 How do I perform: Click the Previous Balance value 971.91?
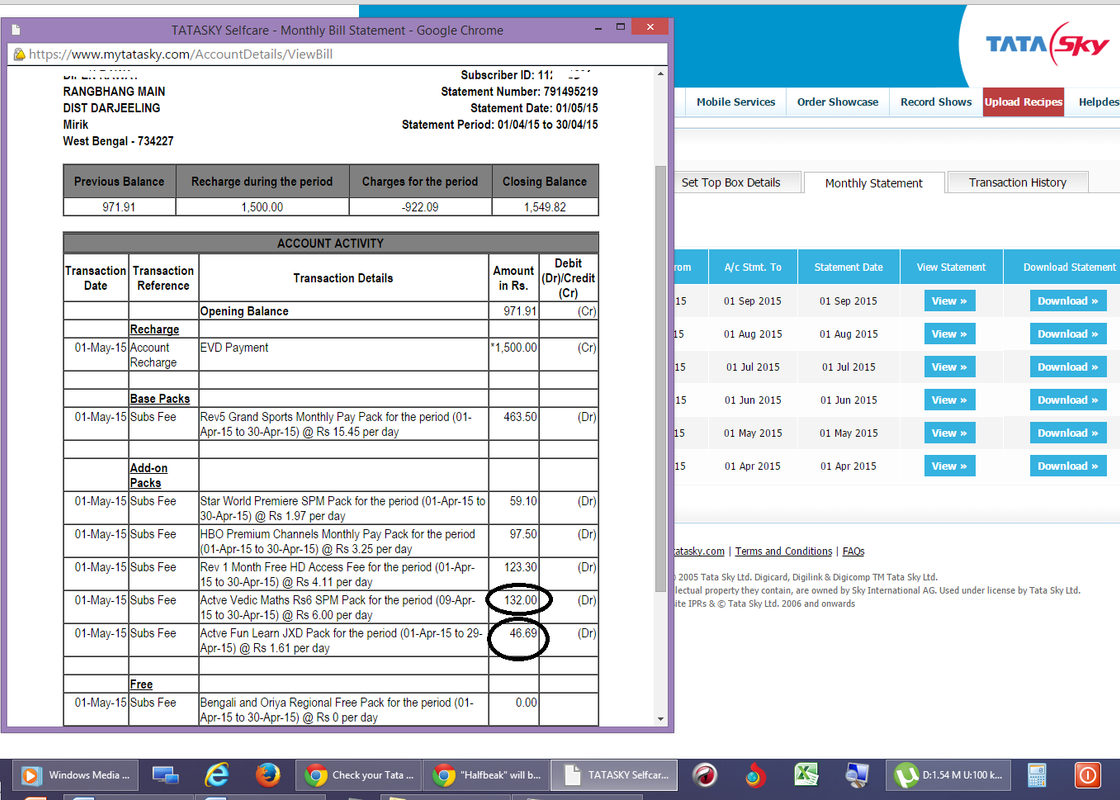pyautogui.click(x=119, y=207)
